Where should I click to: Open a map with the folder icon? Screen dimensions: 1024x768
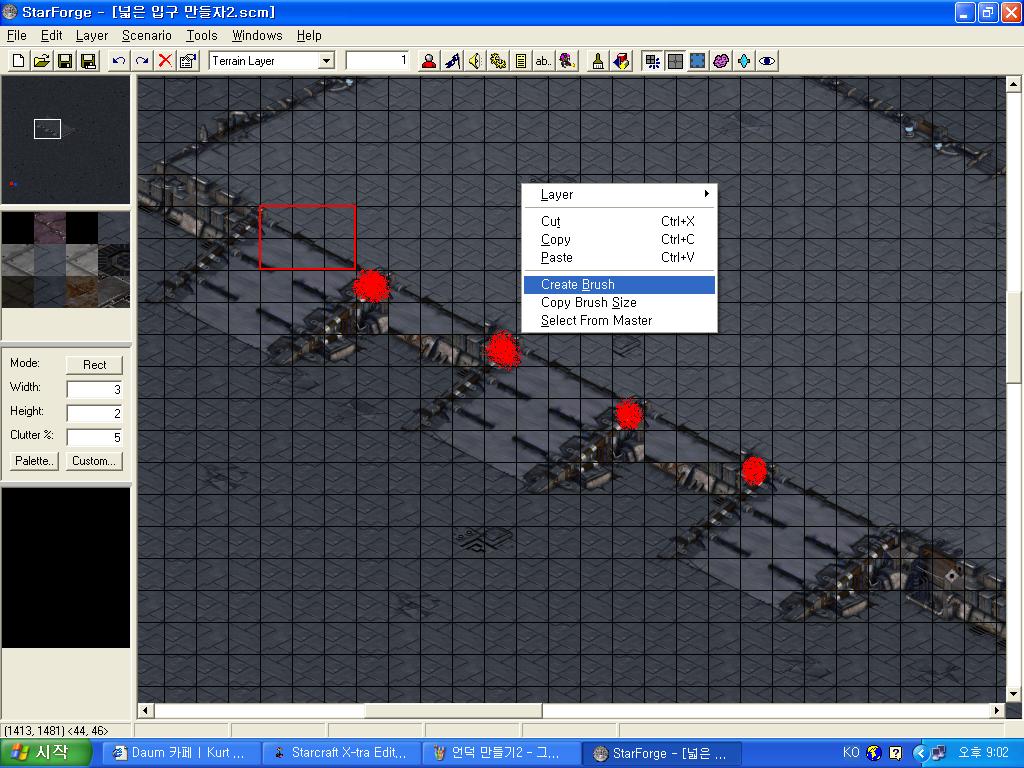point(42,61)
